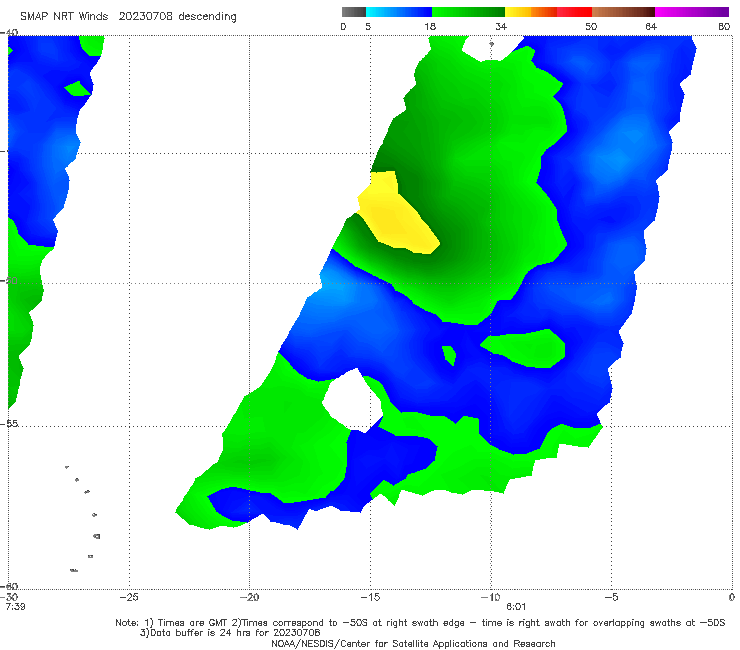740x650 pixels.
Task: Click the longitude label -30
Action: pos(11,597)
